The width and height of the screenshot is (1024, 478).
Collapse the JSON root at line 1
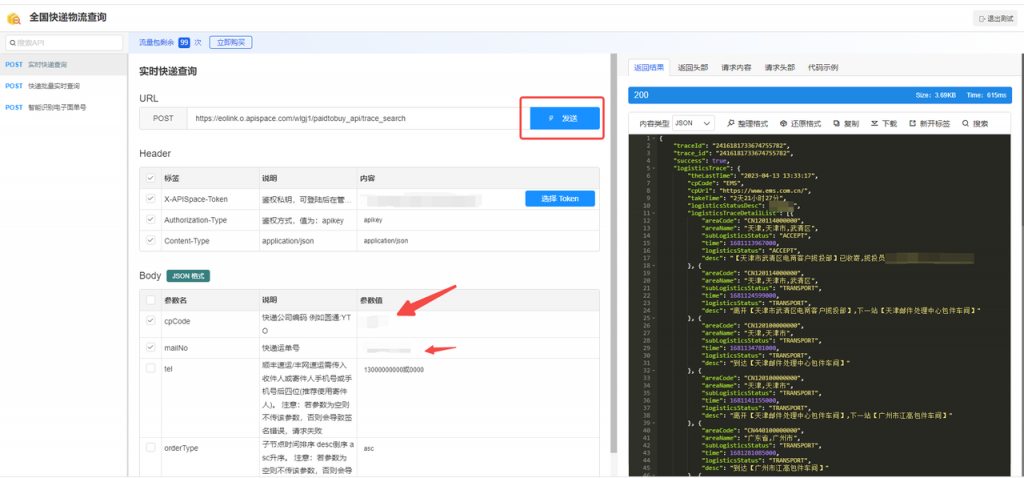[656, 138]
